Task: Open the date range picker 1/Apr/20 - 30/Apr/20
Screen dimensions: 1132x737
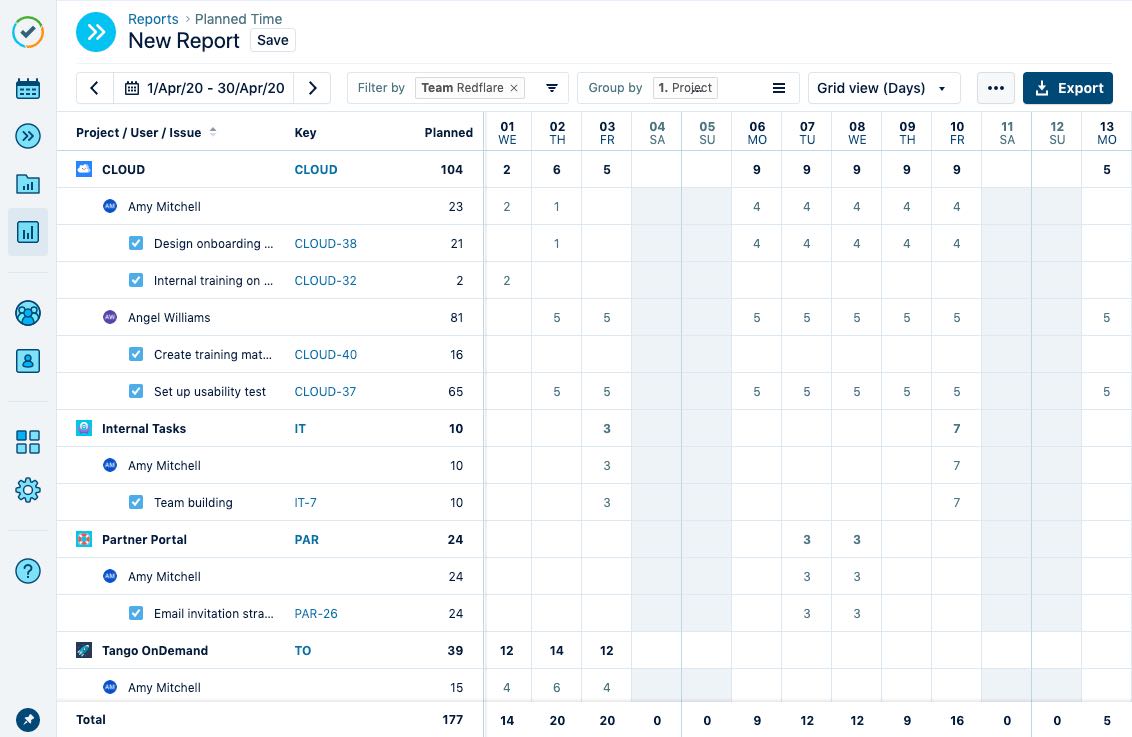Action: 204,88
